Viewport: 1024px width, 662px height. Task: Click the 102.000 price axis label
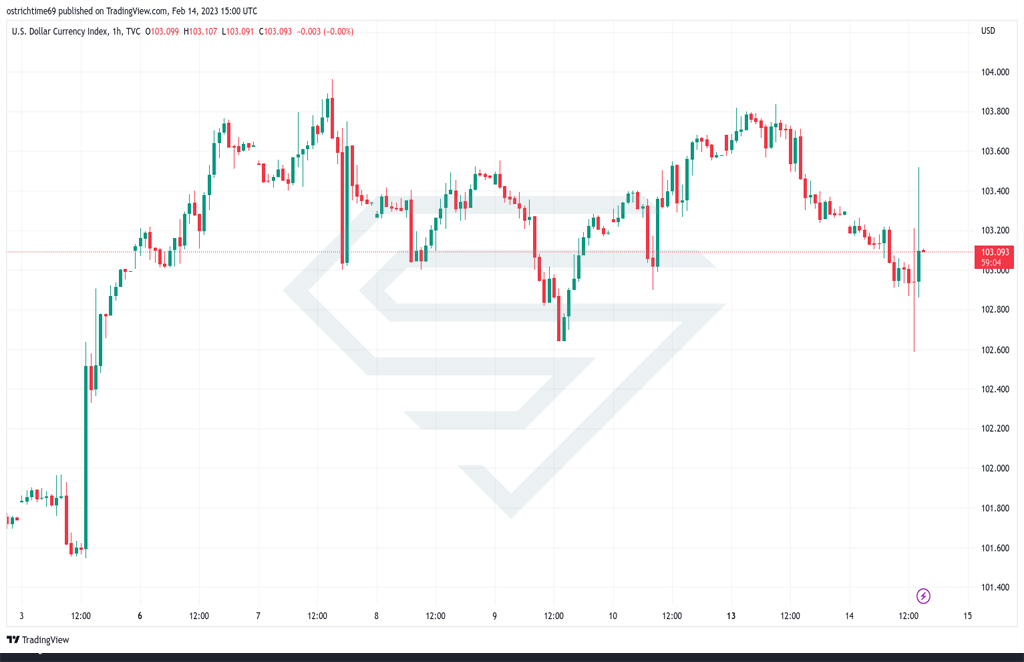point(995,468)
